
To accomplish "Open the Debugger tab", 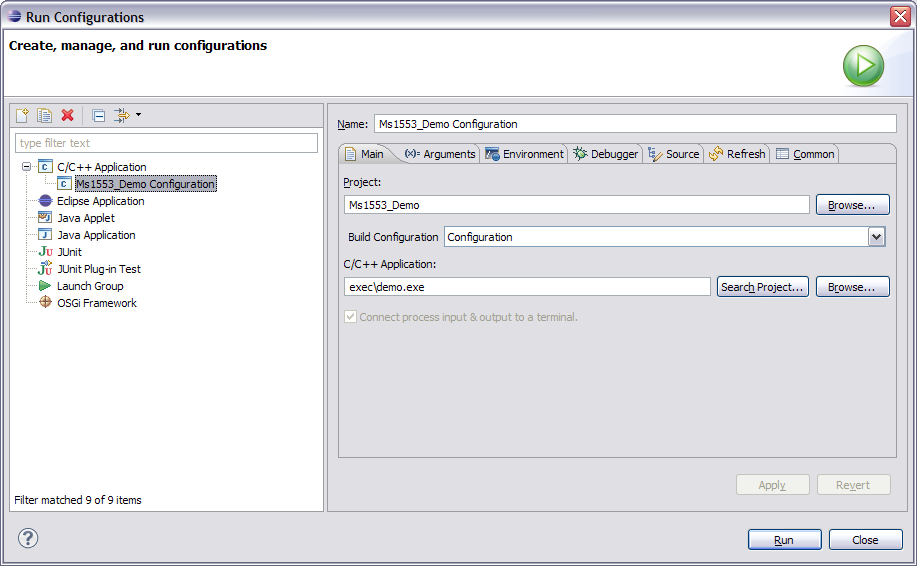I will click(x=606, y=154).
